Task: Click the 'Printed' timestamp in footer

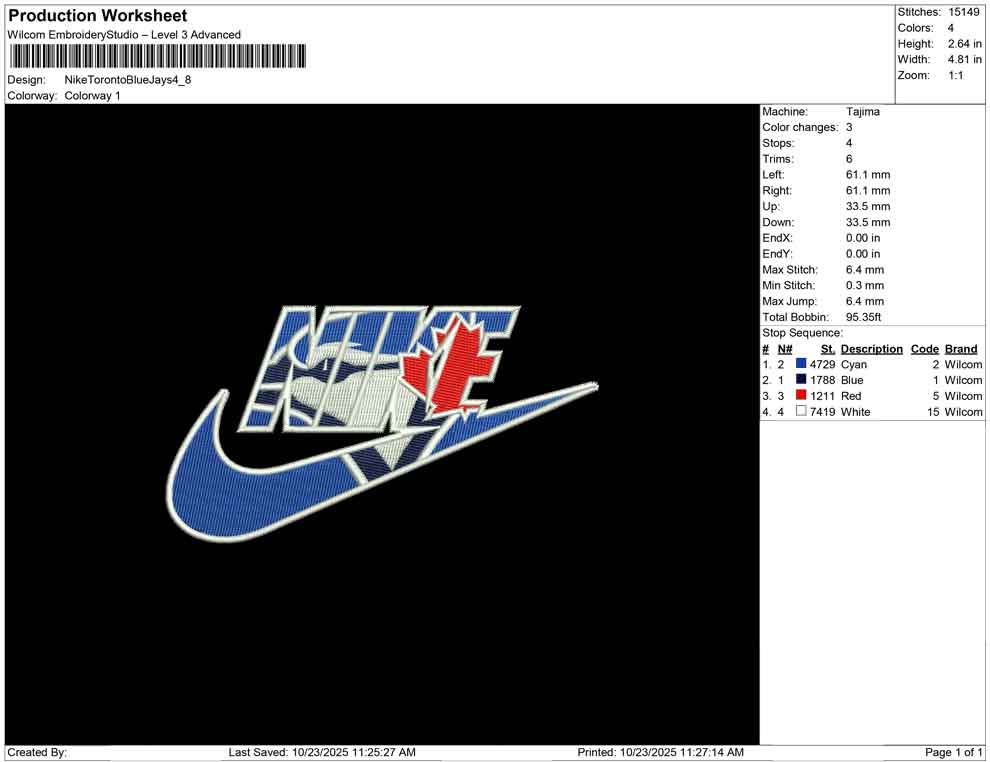Action: (x=660, y=752)
